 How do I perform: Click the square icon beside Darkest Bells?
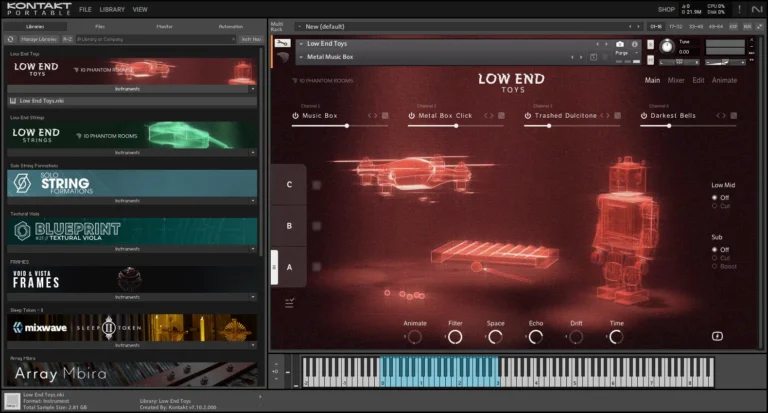734,116
